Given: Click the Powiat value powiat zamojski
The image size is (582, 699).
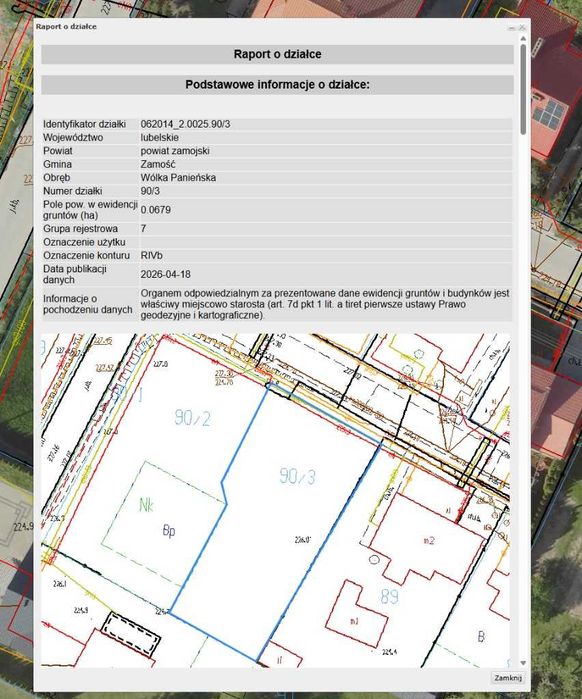Looking at the screenshot, I should point(175,151).
